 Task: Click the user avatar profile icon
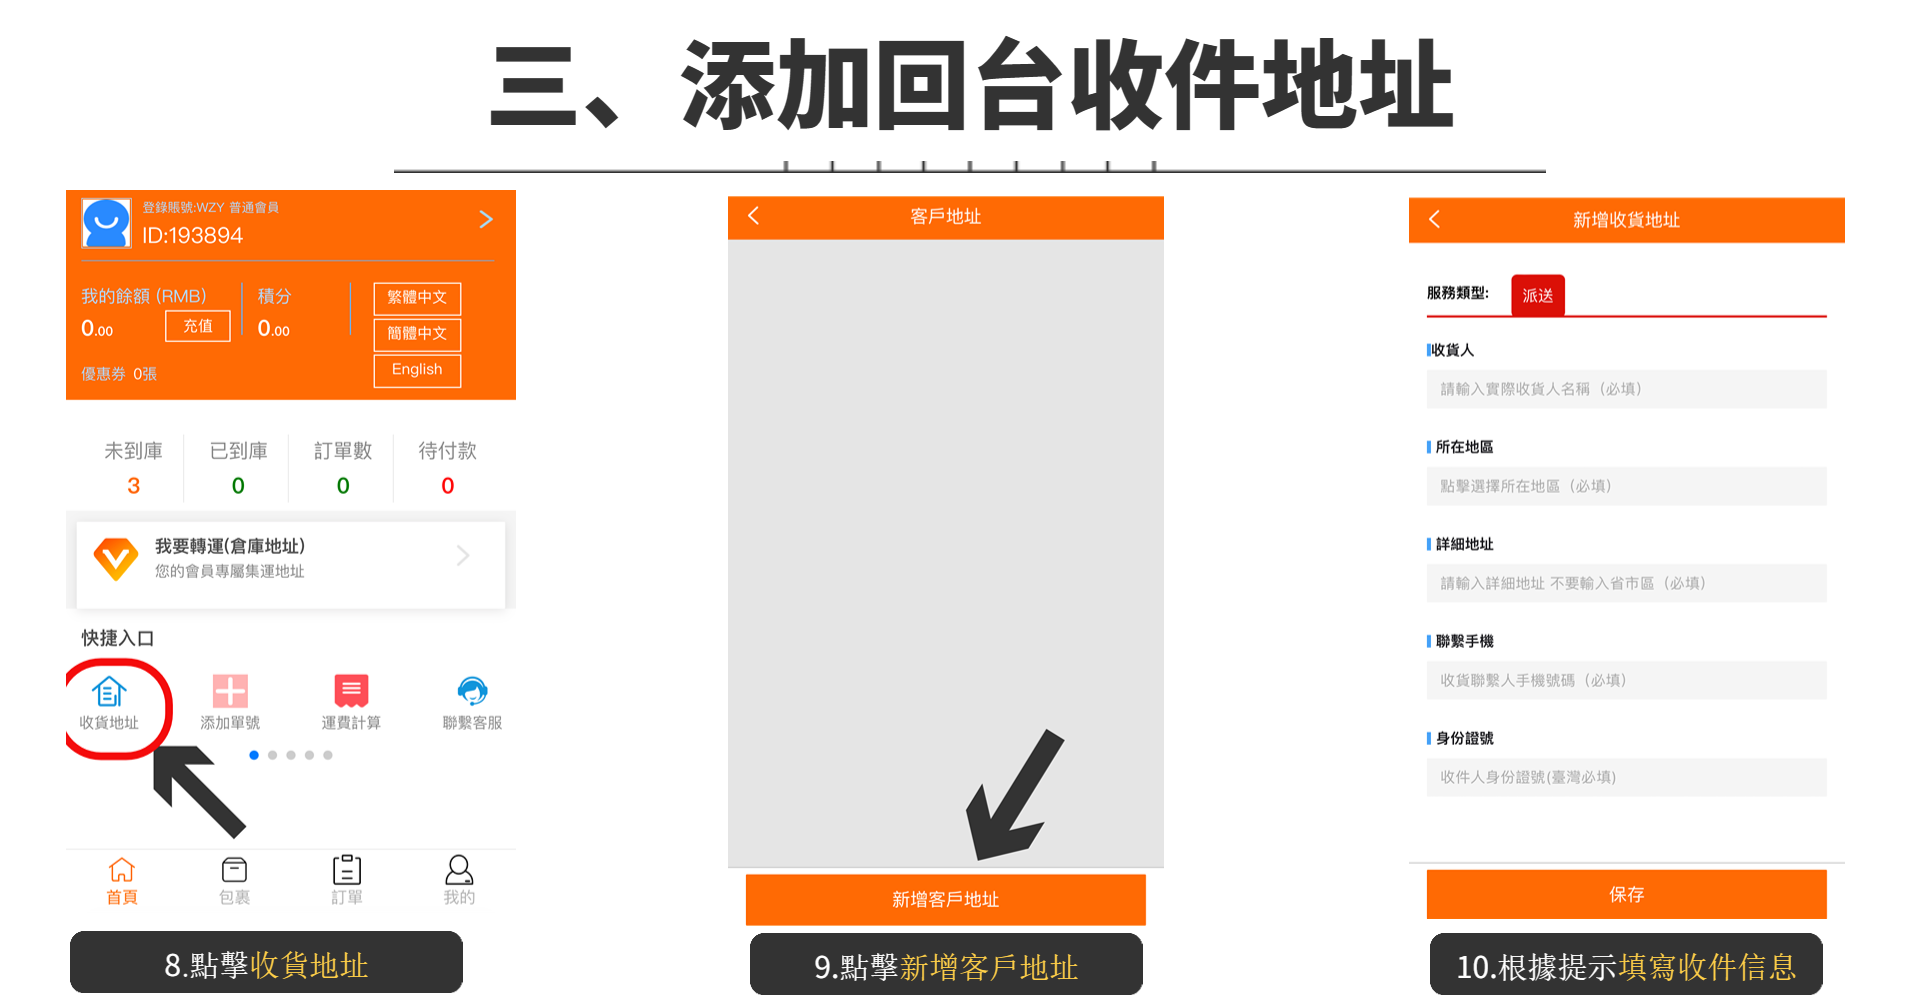click(x=106, y=223)
